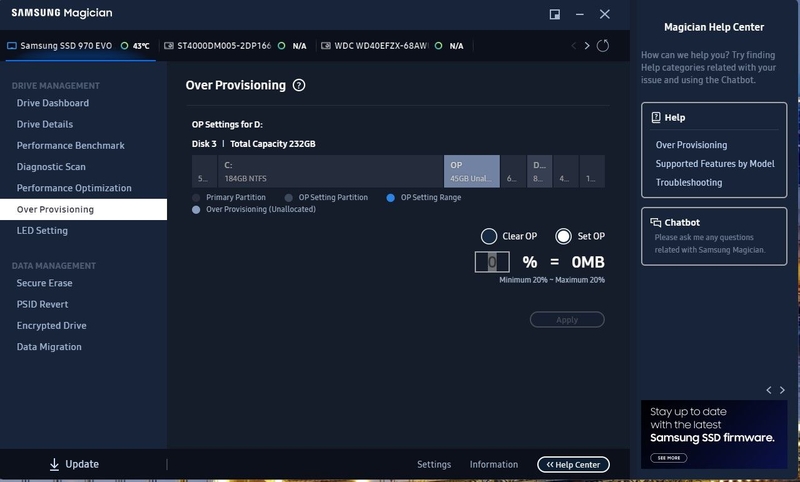Go to previous Help Center banner
Screen dimensions: 800x482
(769, 390)
